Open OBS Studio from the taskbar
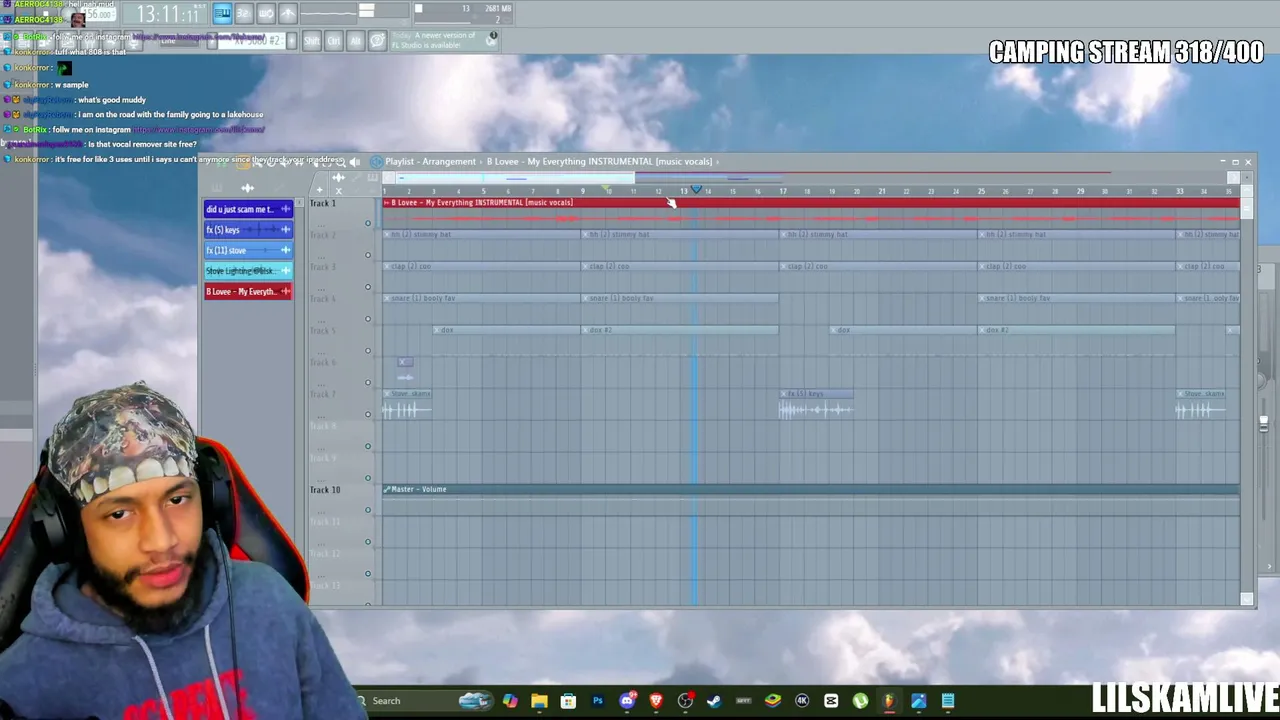This screenshot has height=720, width=1280. (685, 701)
